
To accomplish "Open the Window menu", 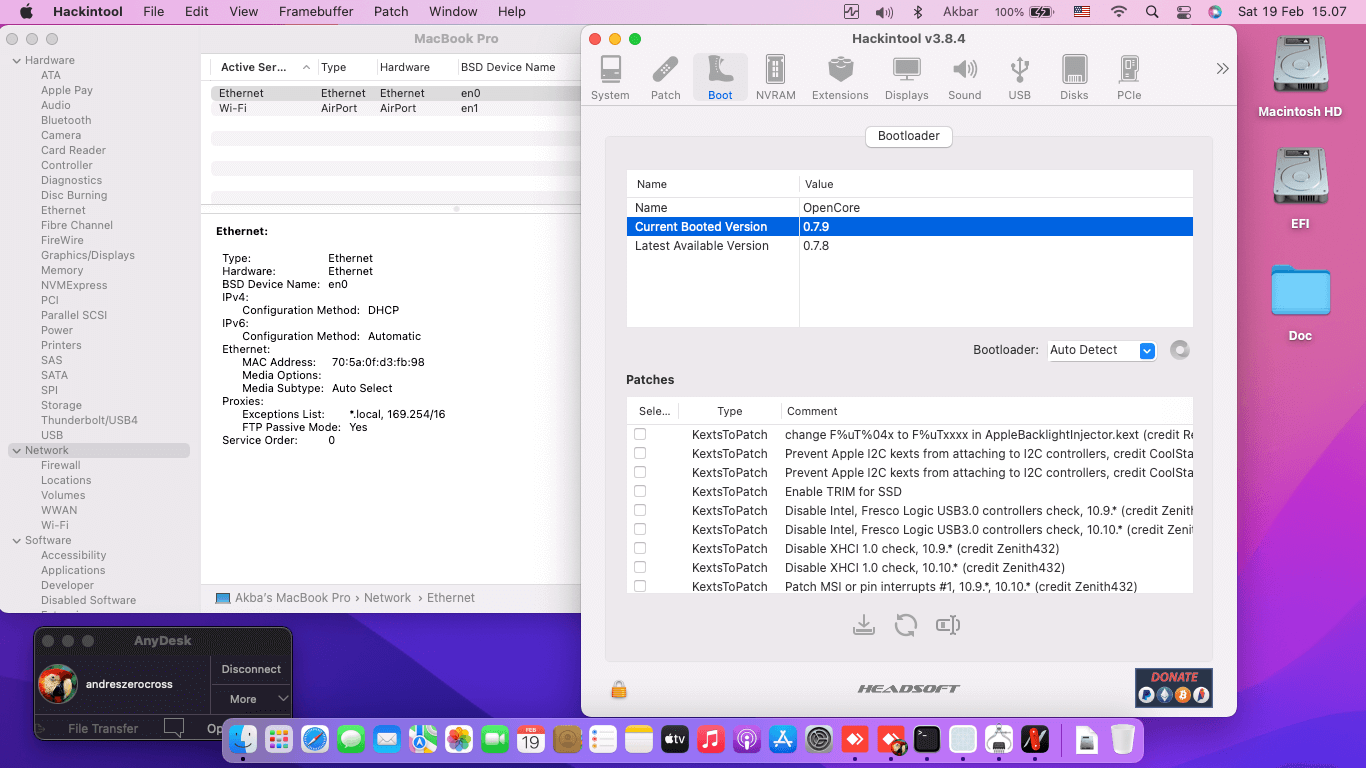I will point(453,12).
